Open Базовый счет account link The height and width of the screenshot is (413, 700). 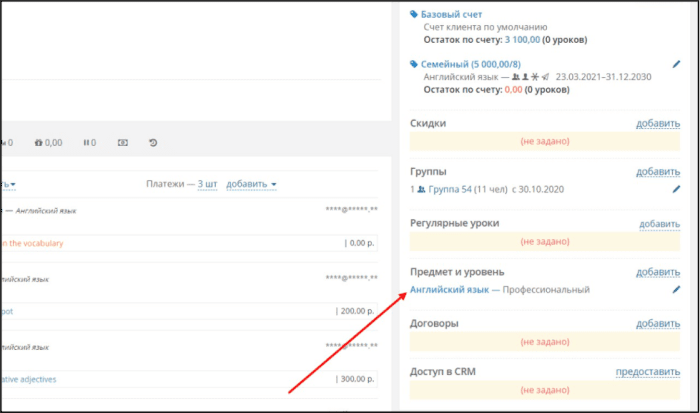451,14
